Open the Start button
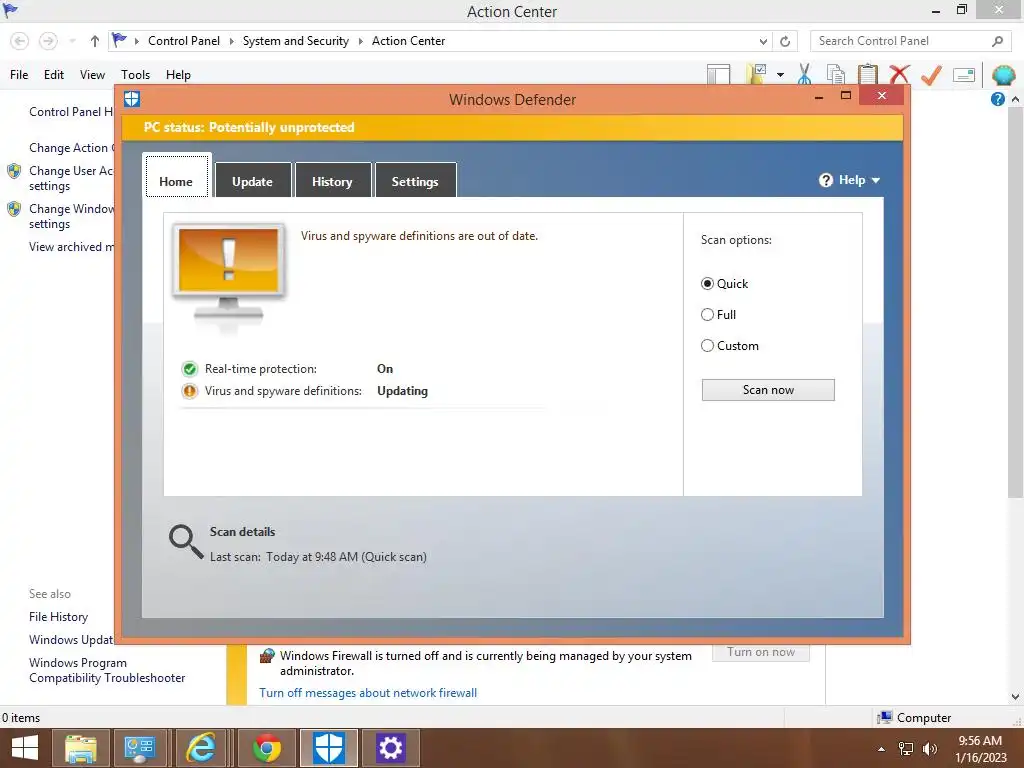The image size is (1024, 768). (25, 748)
